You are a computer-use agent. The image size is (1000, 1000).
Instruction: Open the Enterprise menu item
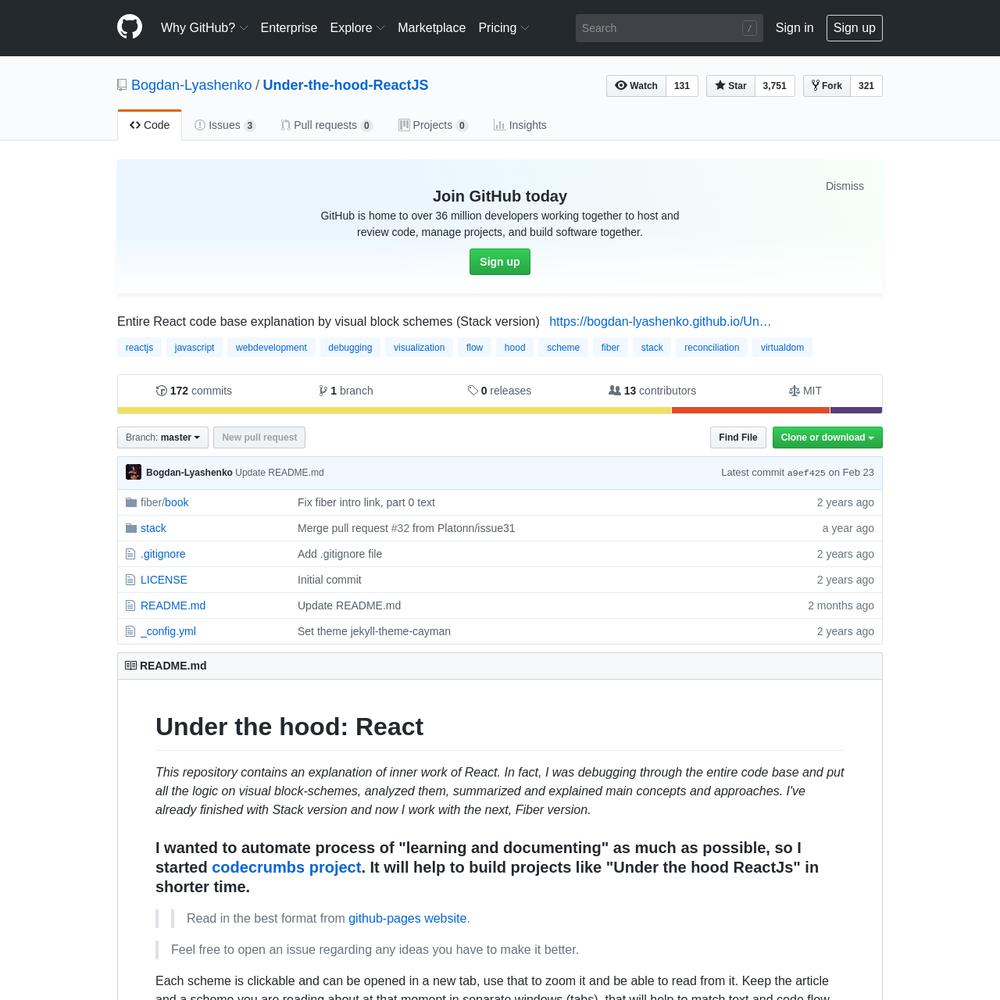click(x=288, y=27)
